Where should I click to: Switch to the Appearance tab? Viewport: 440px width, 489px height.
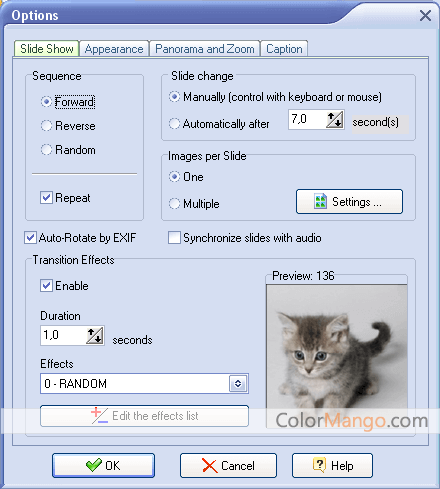(114, 49)
